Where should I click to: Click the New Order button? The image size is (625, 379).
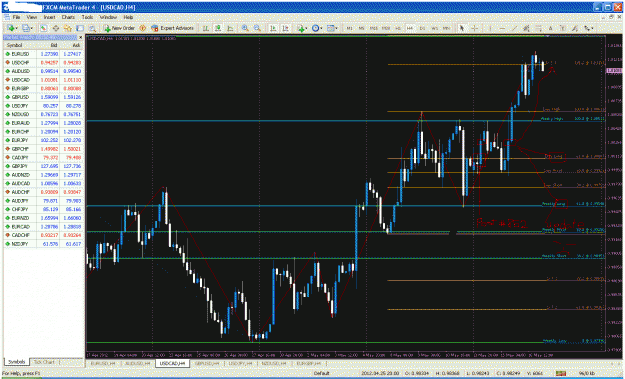tap(119, 28)
